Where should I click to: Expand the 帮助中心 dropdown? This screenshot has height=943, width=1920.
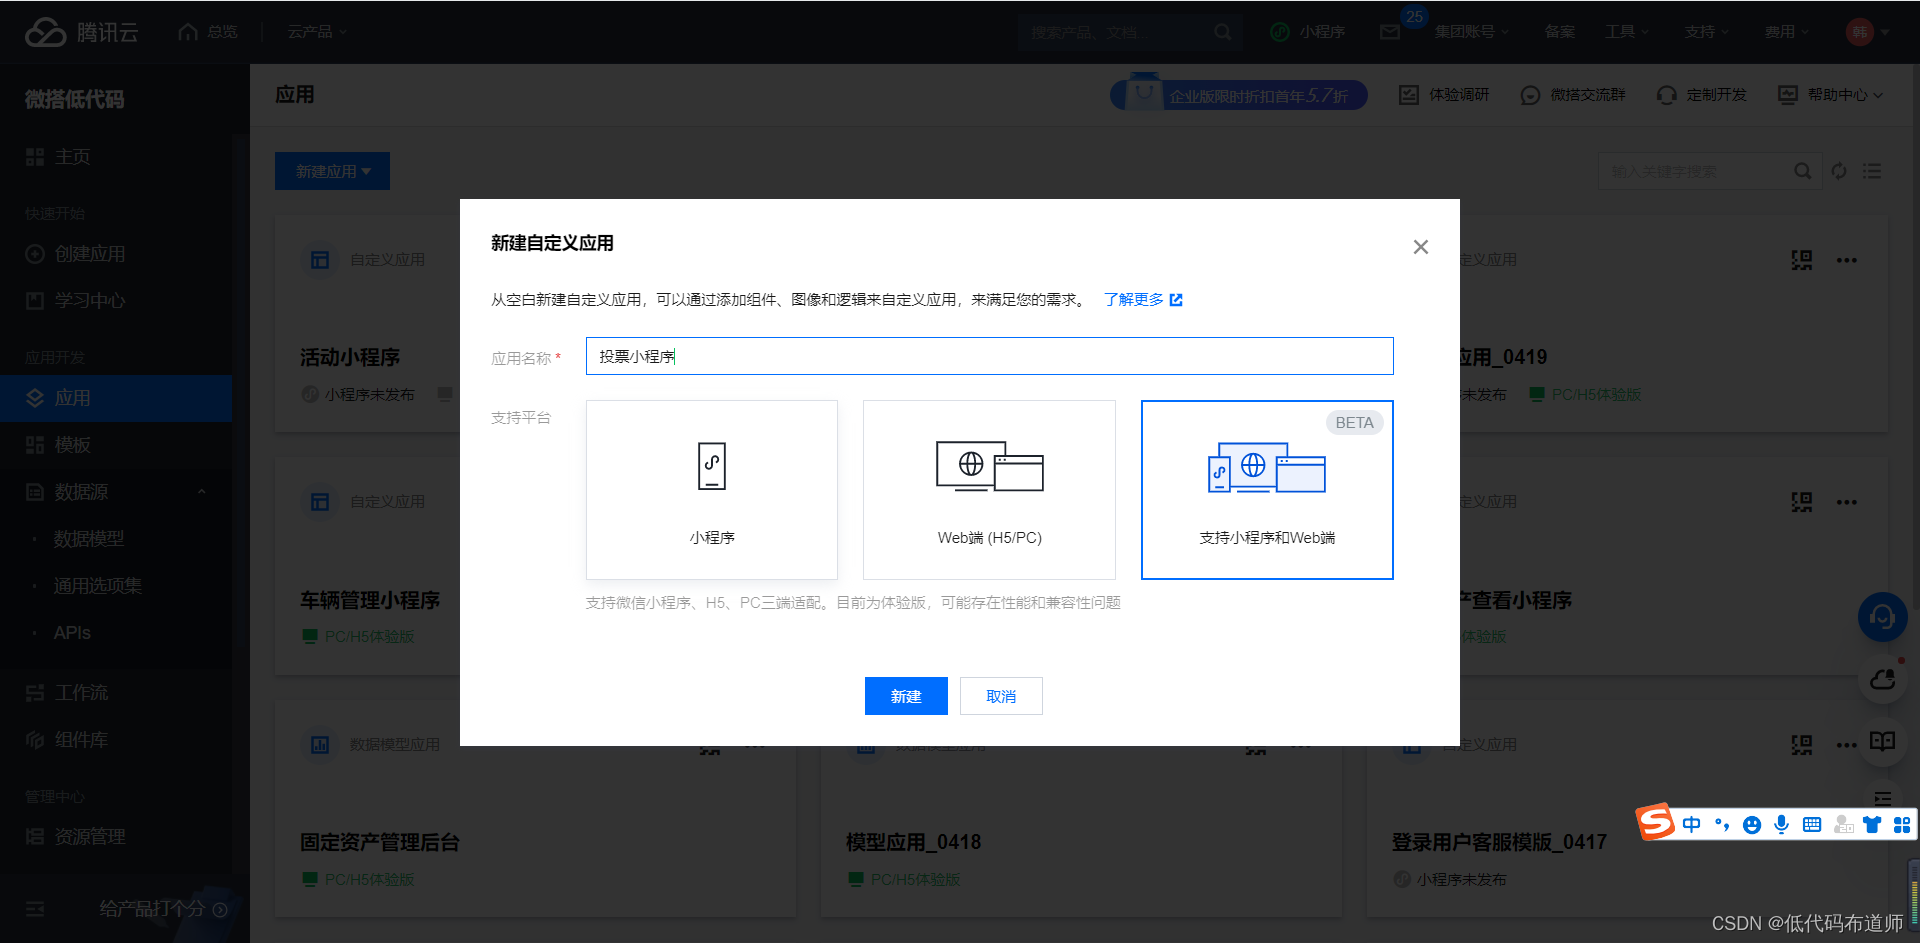point(1830,95)
